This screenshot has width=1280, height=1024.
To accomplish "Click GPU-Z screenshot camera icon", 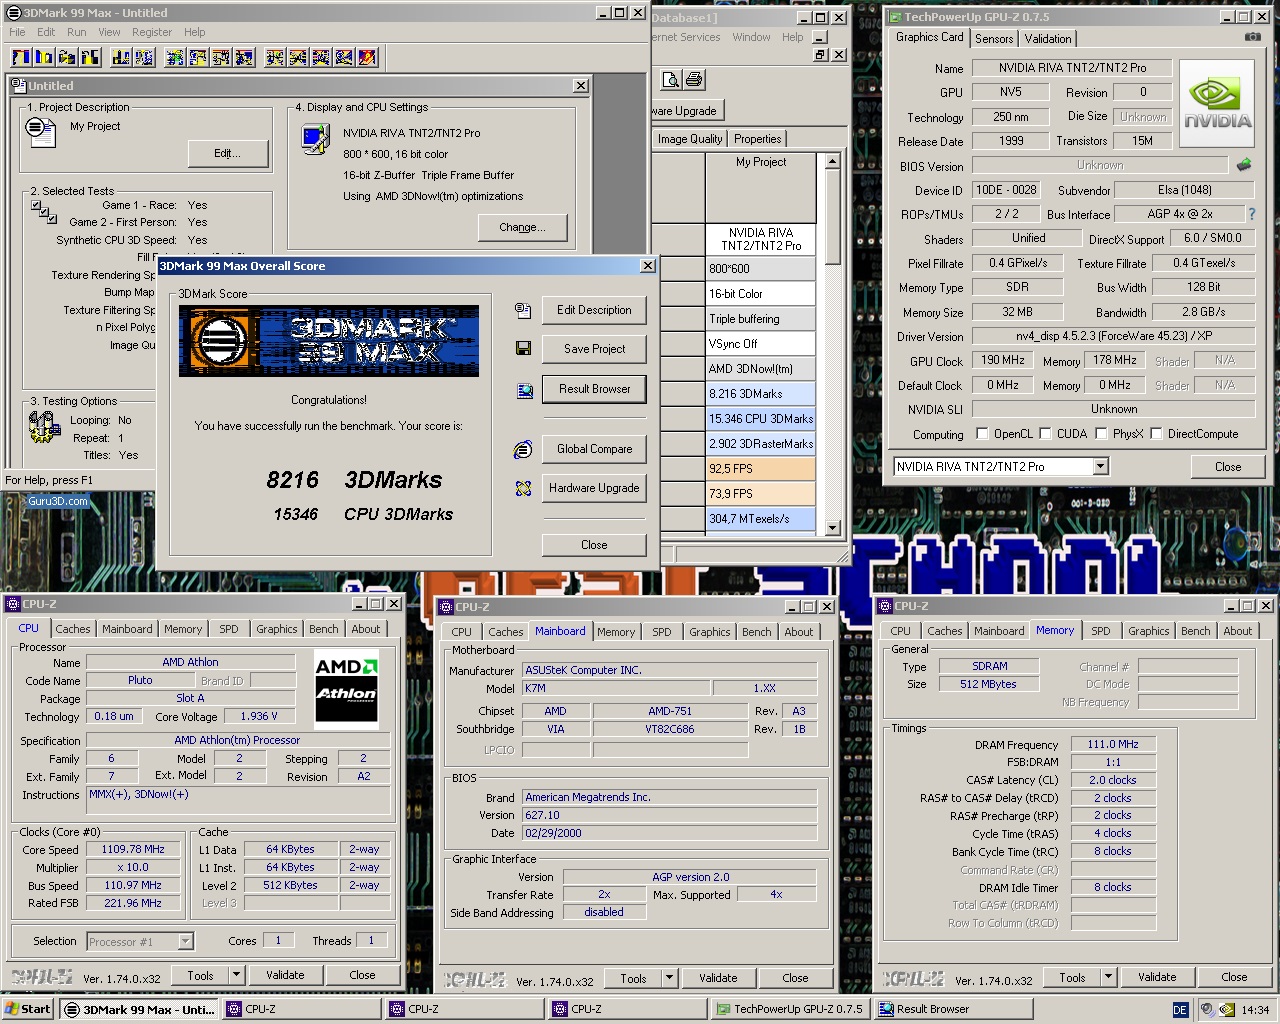I will (x=1252, y=37).
